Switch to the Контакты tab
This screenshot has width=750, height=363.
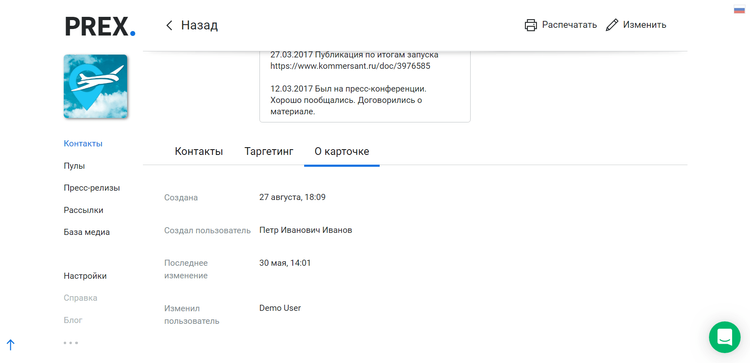199,152
